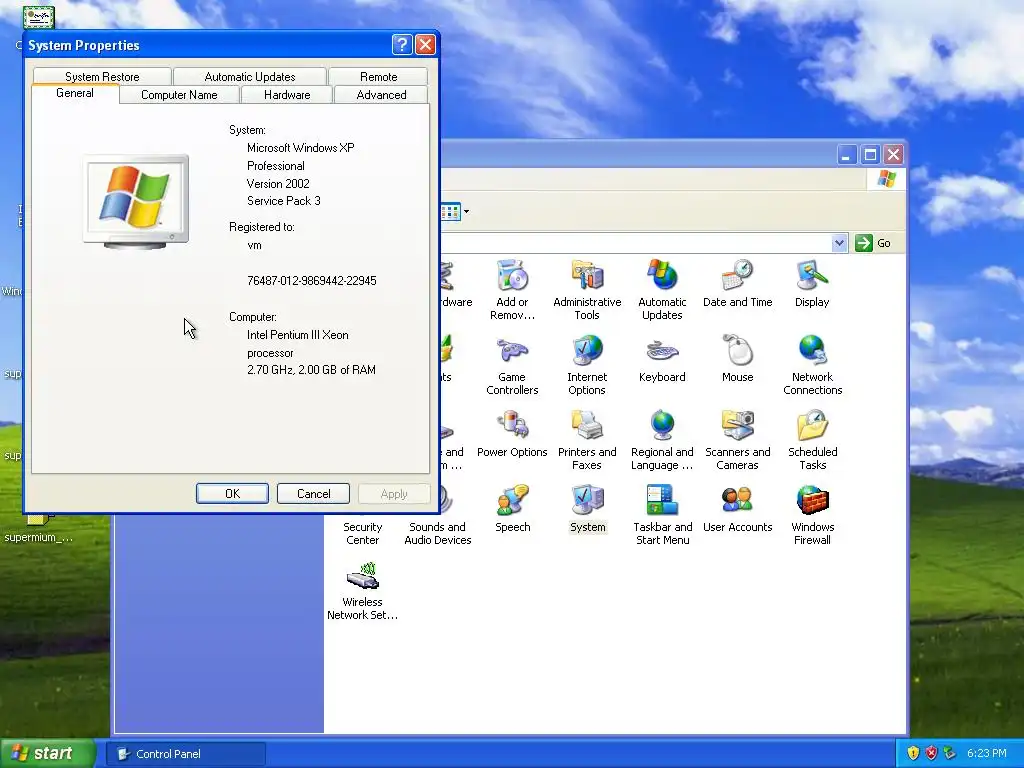Open Scanners and Cameras icon

coord(737,440)
